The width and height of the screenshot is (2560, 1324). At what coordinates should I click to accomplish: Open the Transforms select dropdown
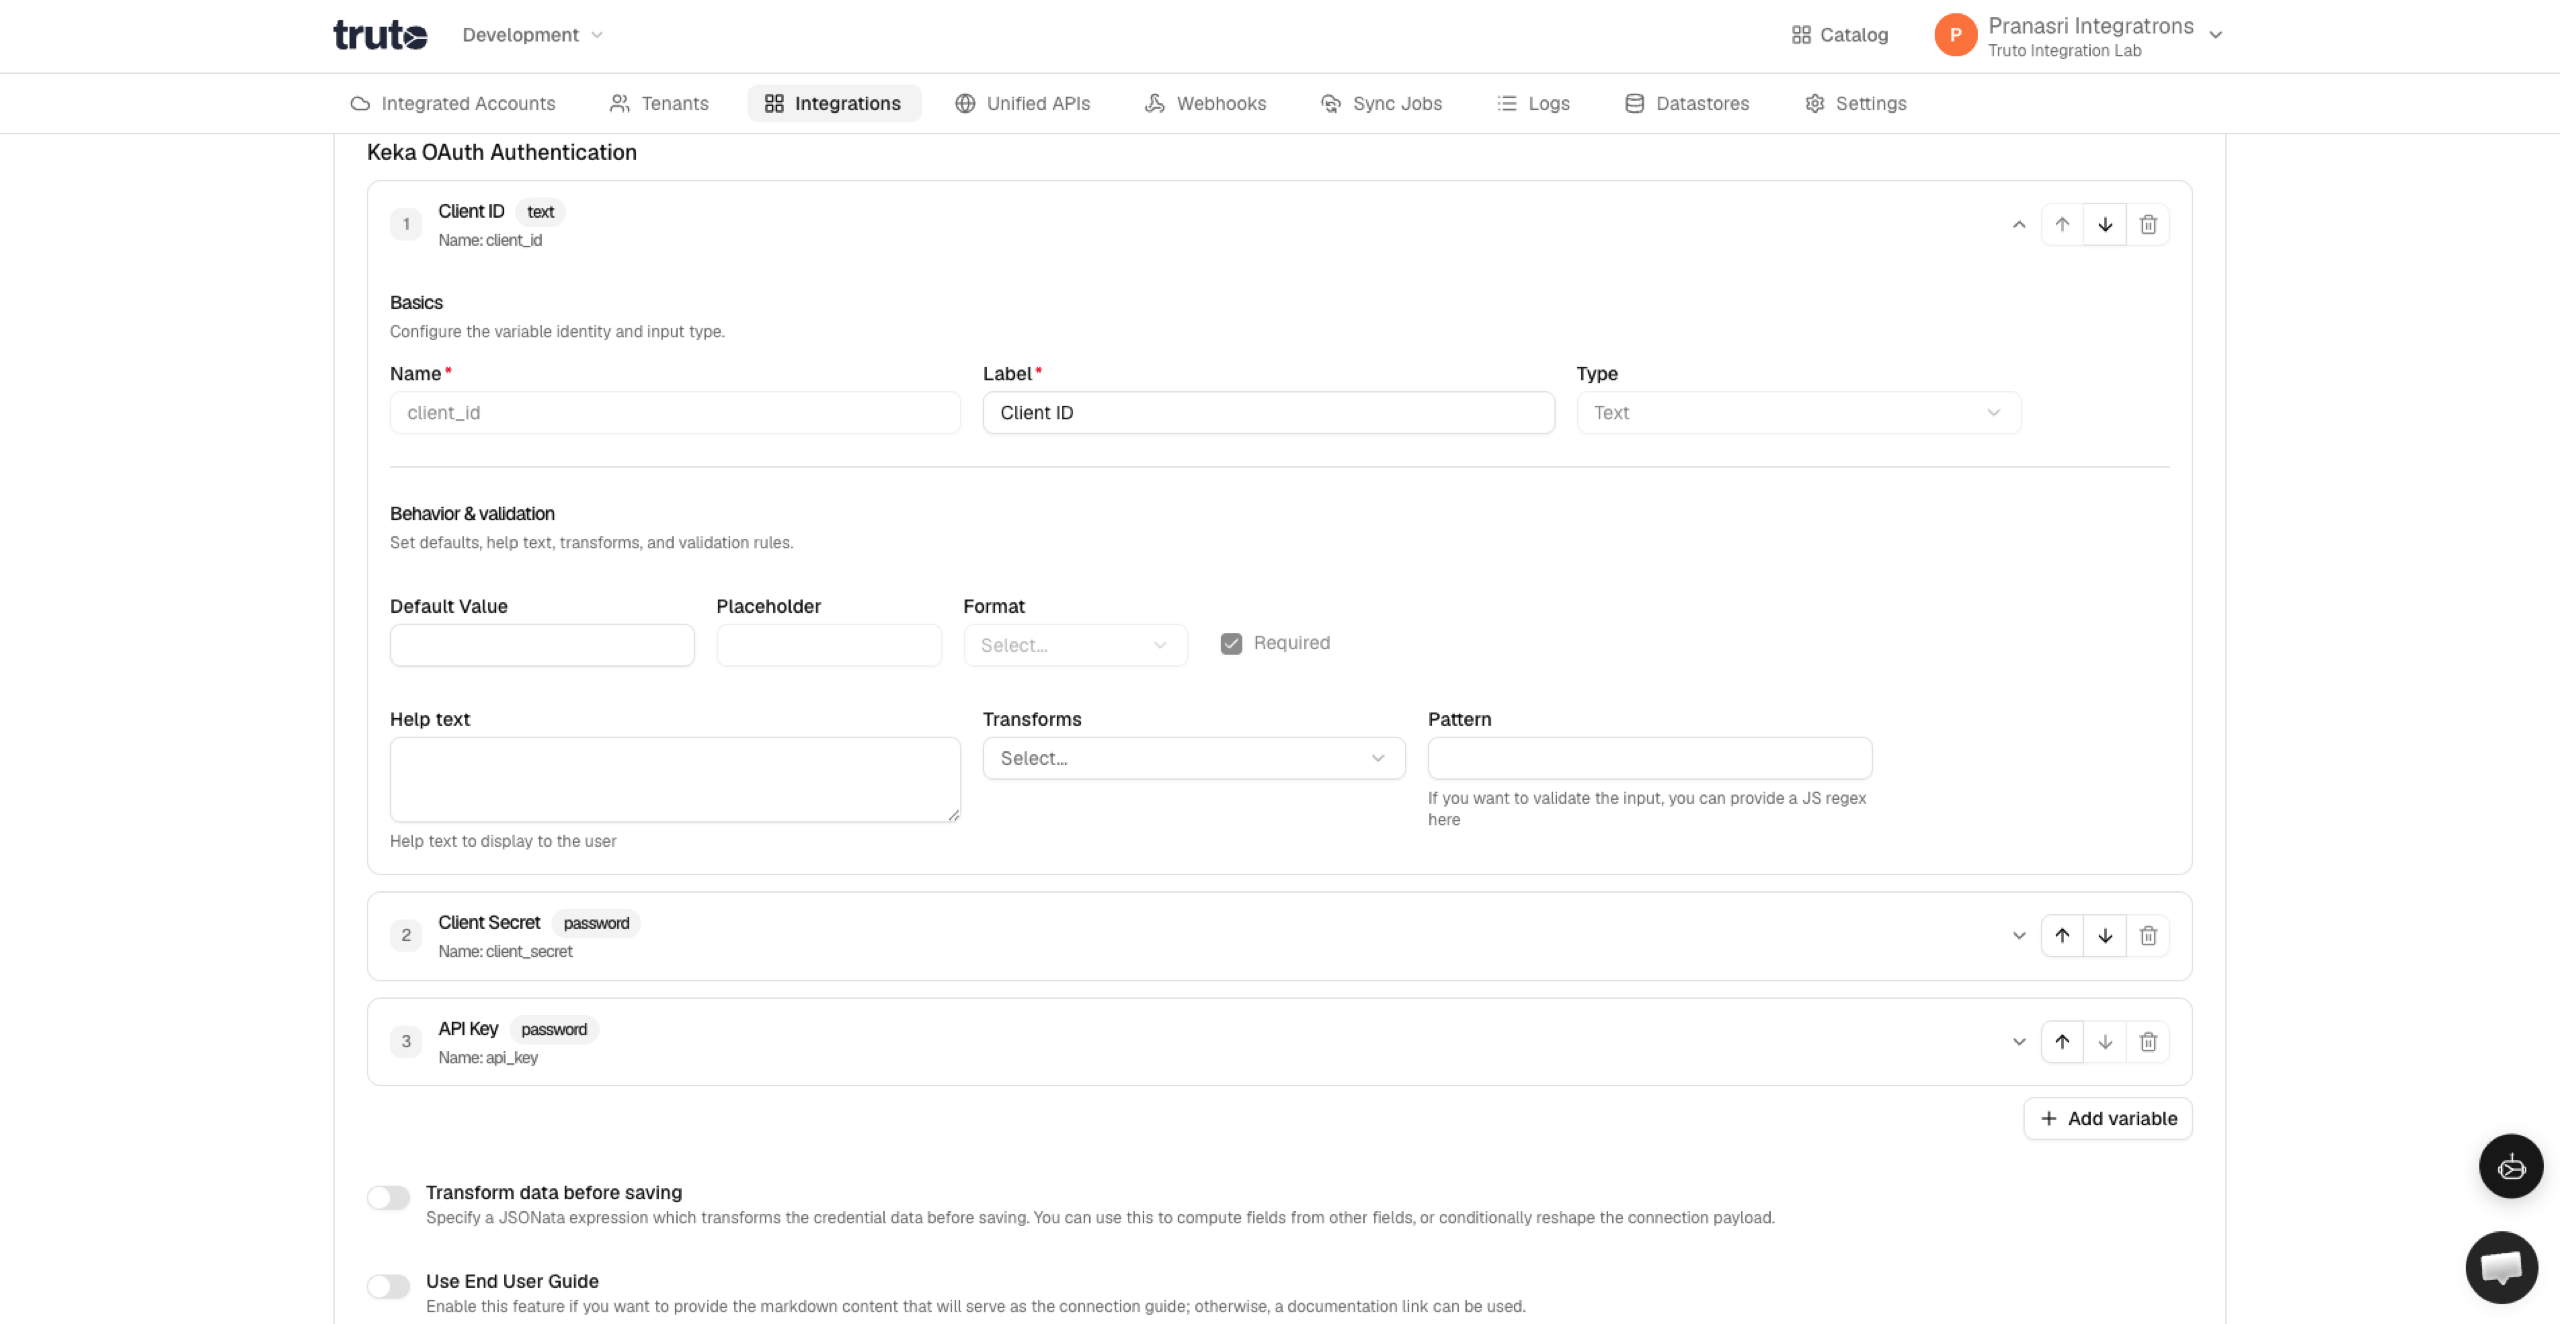click(x=1194, y=758)
